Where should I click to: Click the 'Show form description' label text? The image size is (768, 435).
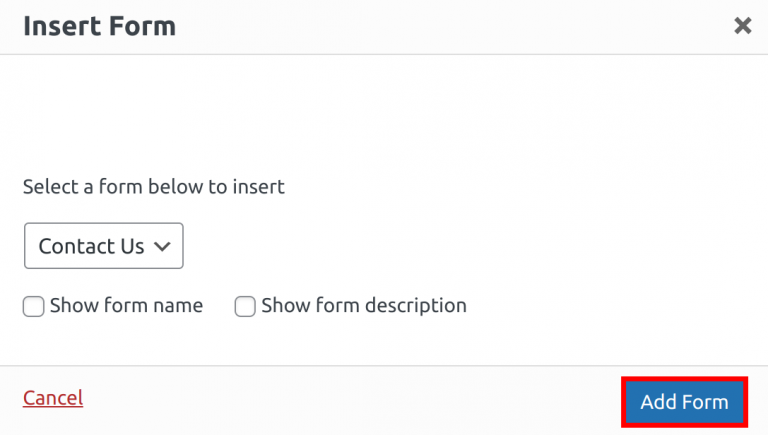[x=364, y=306]
